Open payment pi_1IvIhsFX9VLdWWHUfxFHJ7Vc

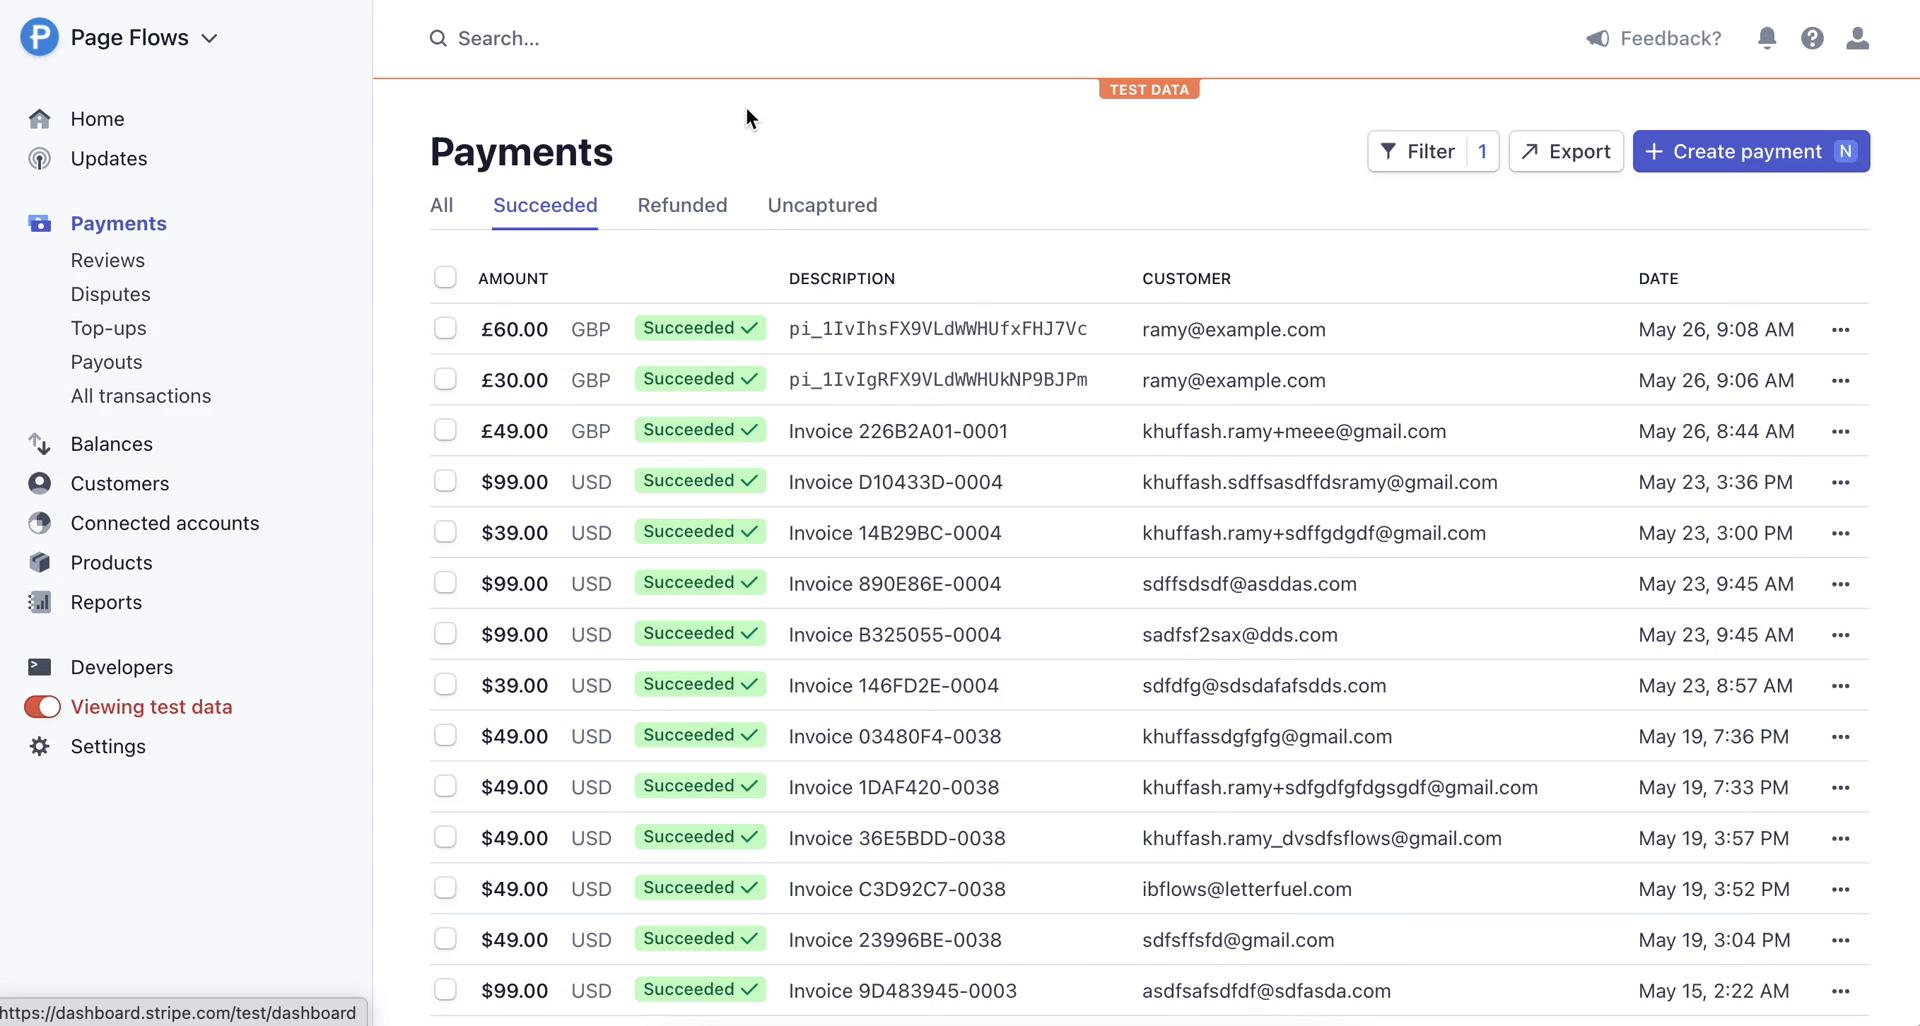coord(938,329)
